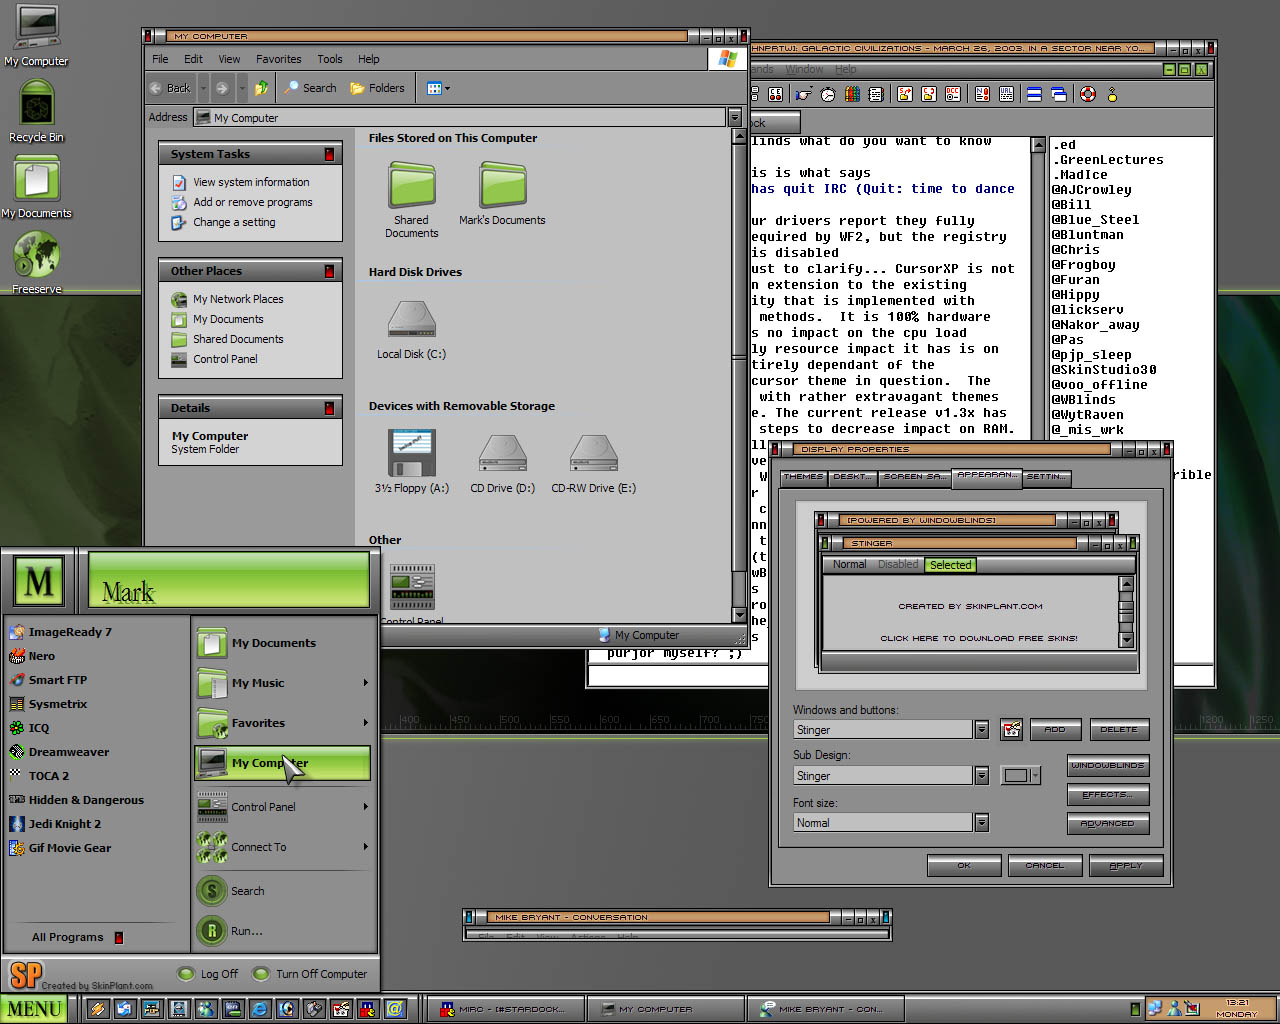Open the Font size dropdown
The height and width of the screenshot is (1024, 1280).
(981, 823)
